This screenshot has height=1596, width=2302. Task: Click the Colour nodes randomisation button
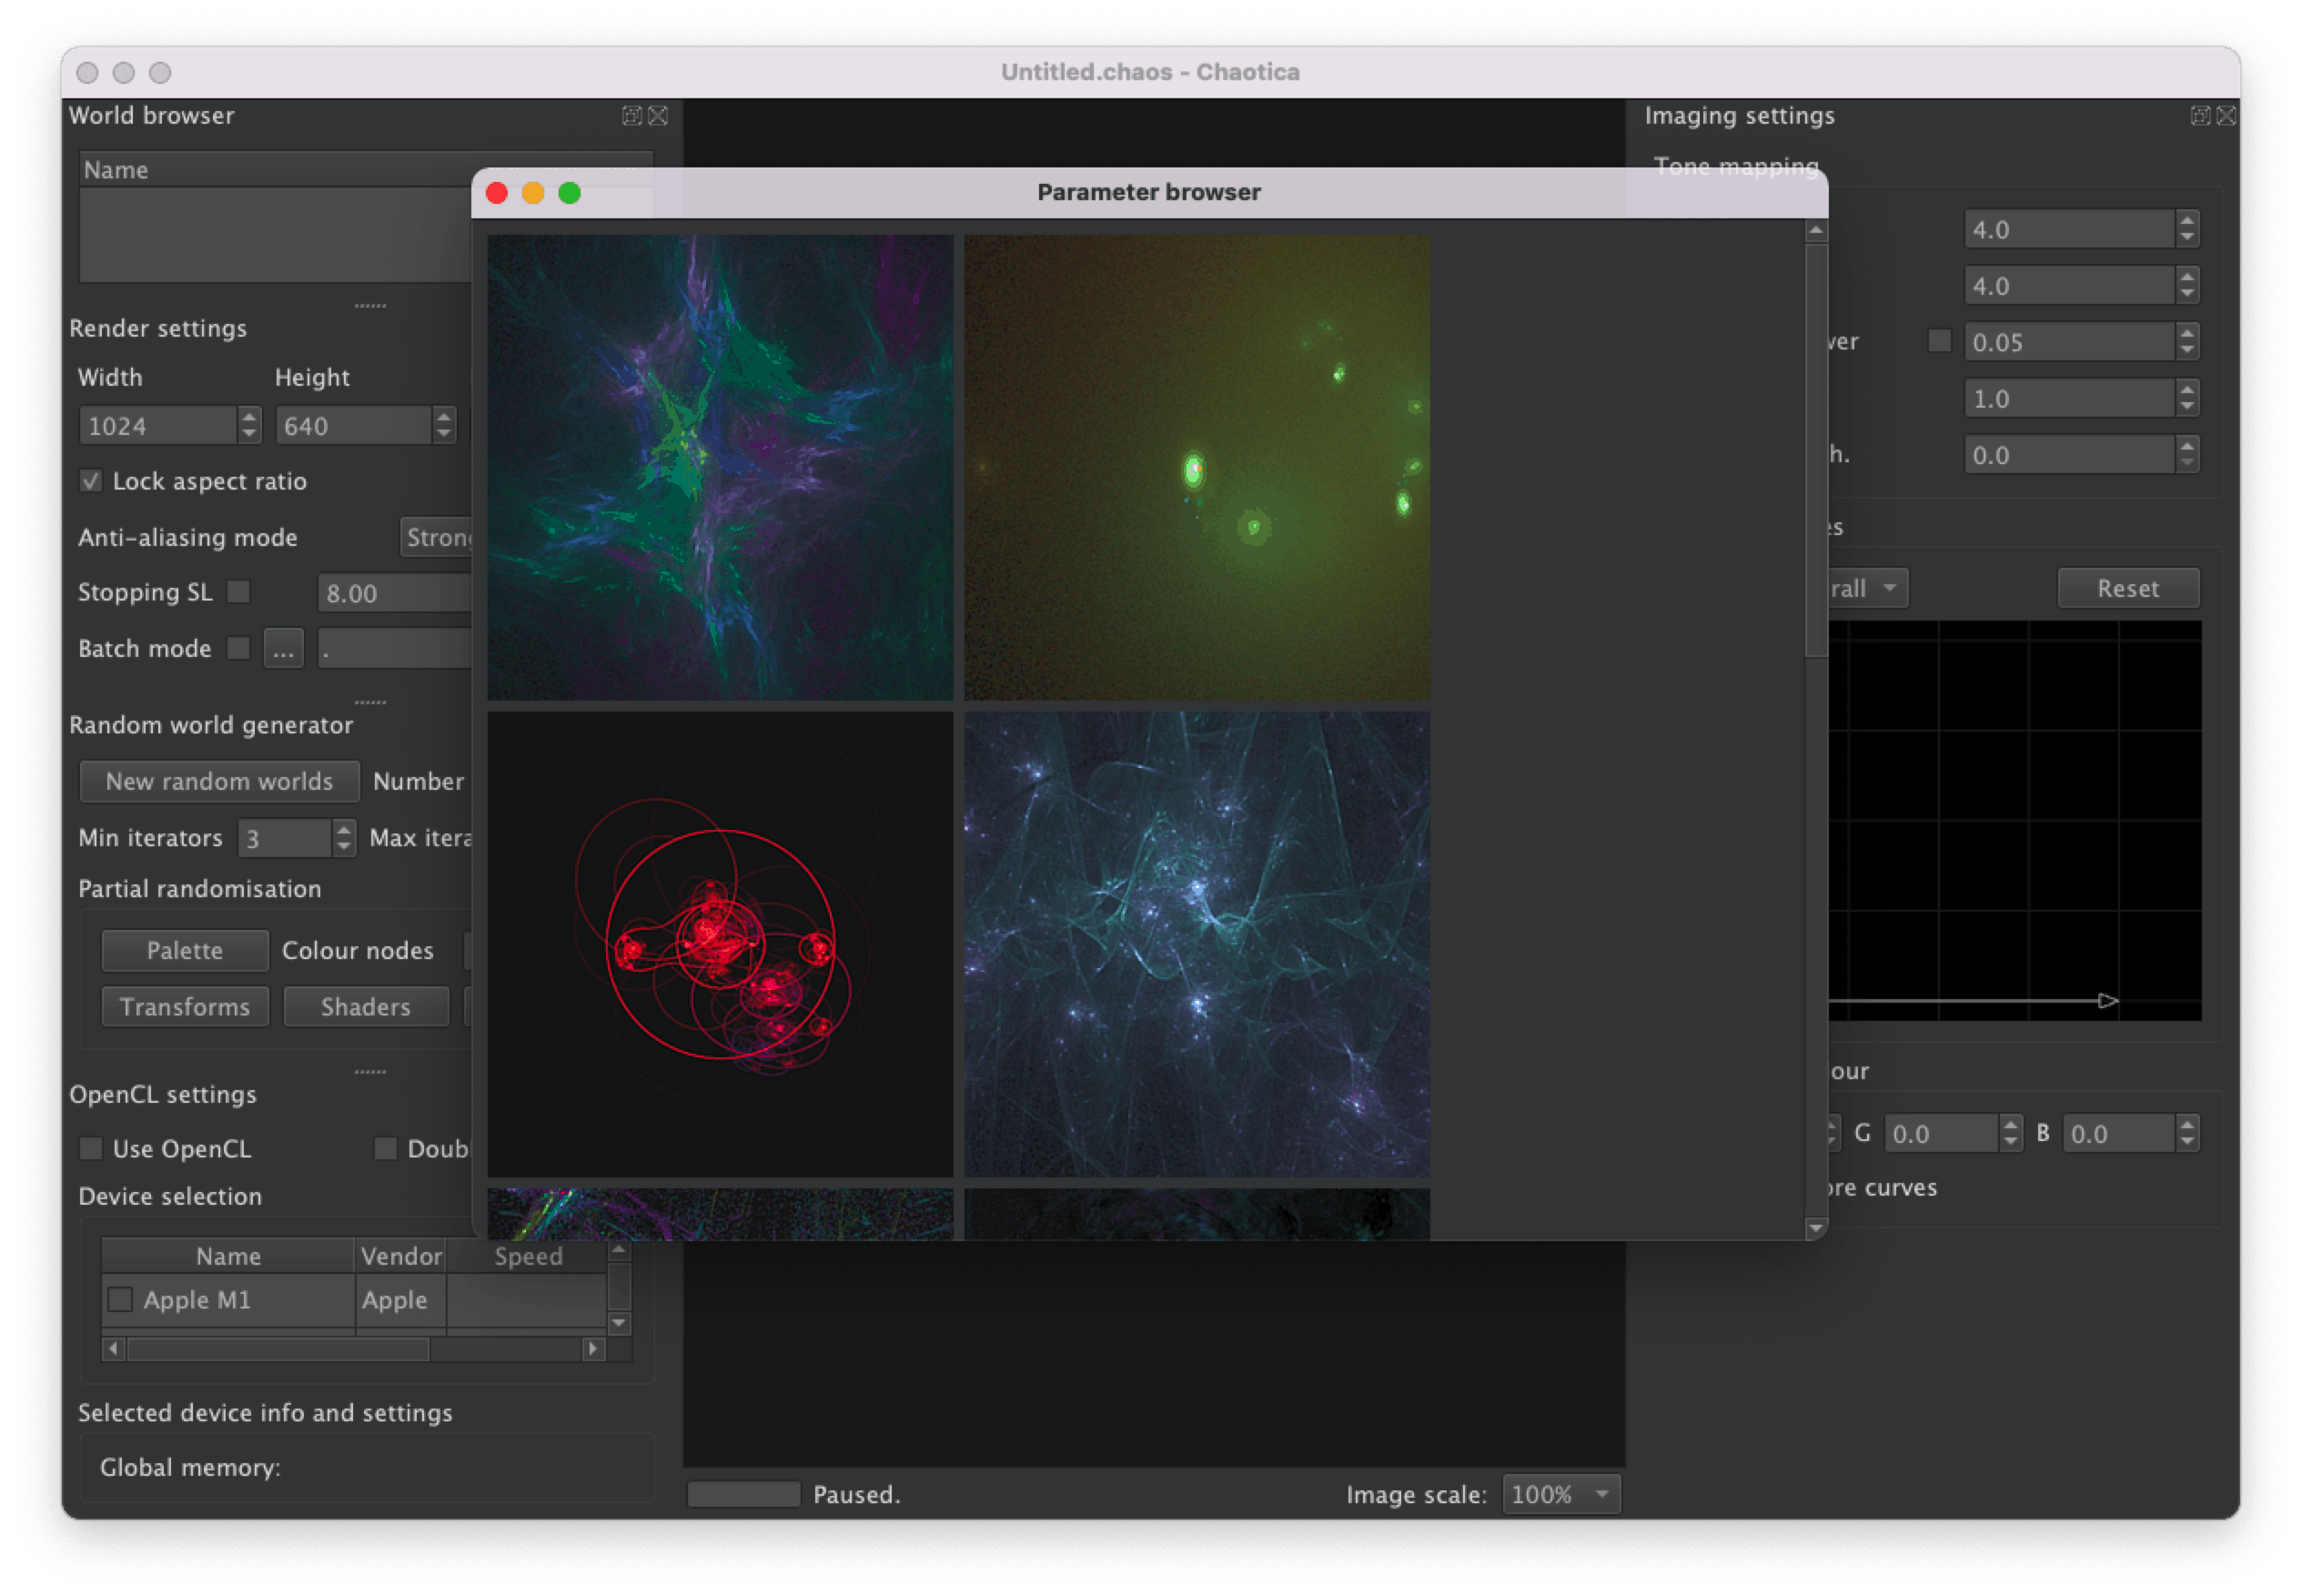358,950
